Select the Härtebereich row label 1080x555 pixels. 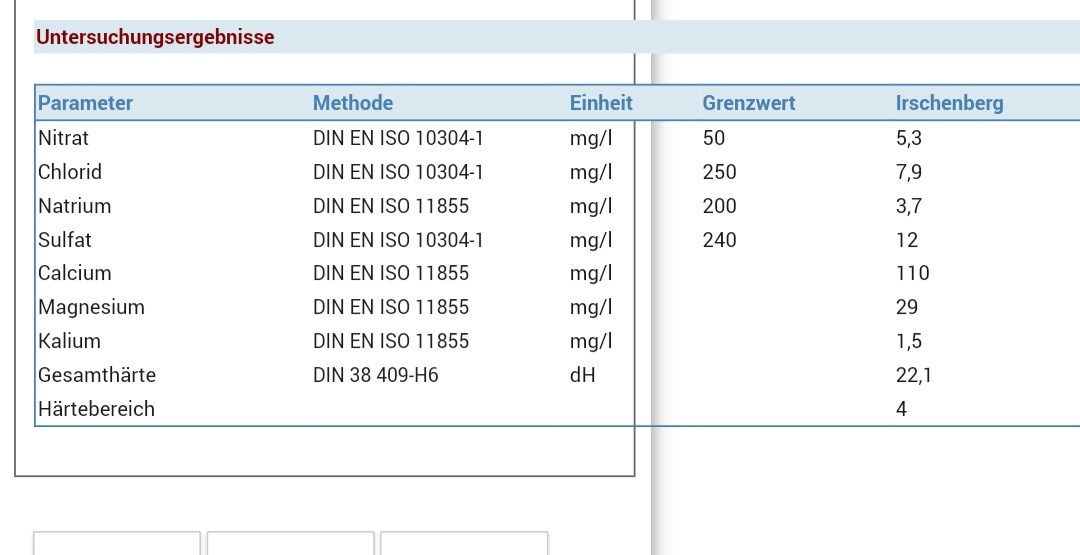tap(96, 409)
